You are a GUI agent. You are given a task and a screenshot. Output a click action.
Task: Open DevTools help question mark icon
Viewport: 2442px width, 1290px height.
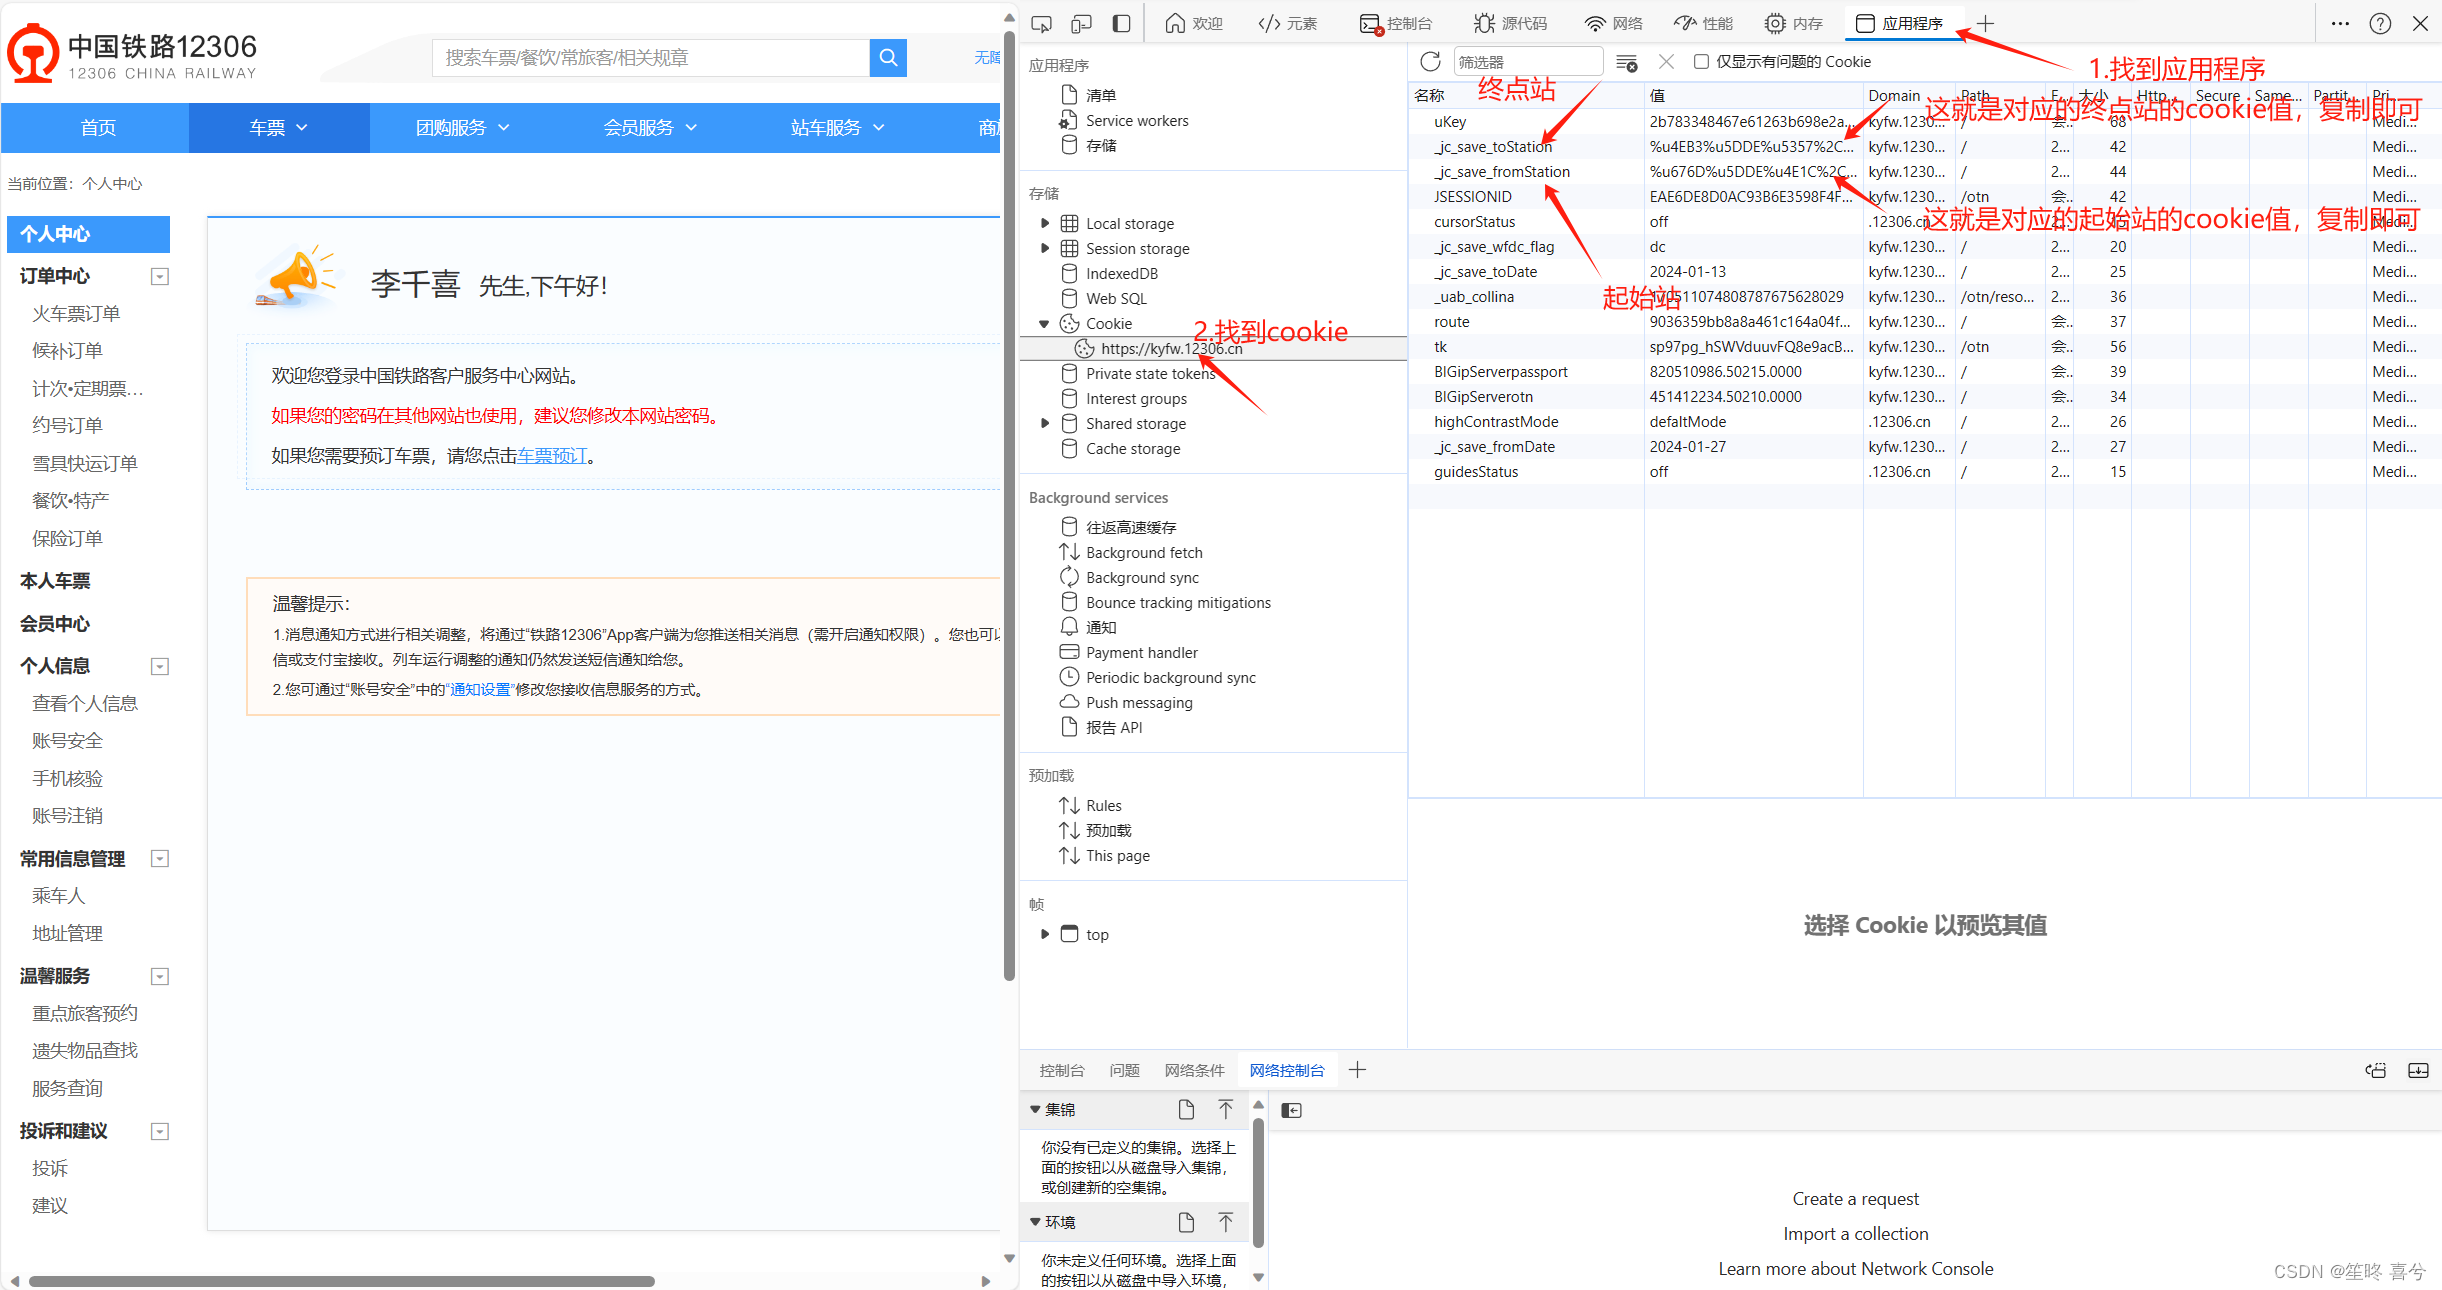pyautogui.click(x=2380, y=23)
